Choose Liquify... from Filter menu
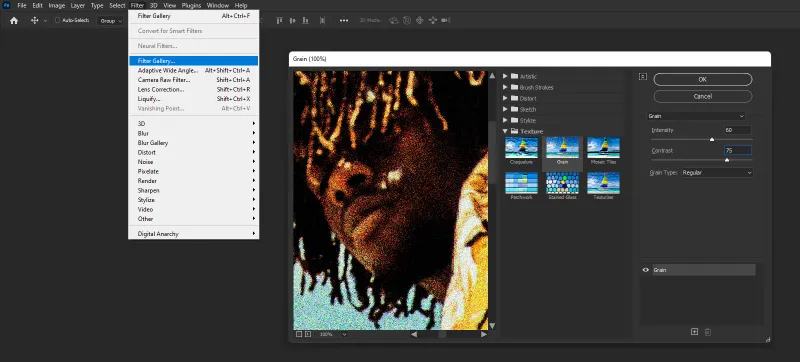 (193, 99)
